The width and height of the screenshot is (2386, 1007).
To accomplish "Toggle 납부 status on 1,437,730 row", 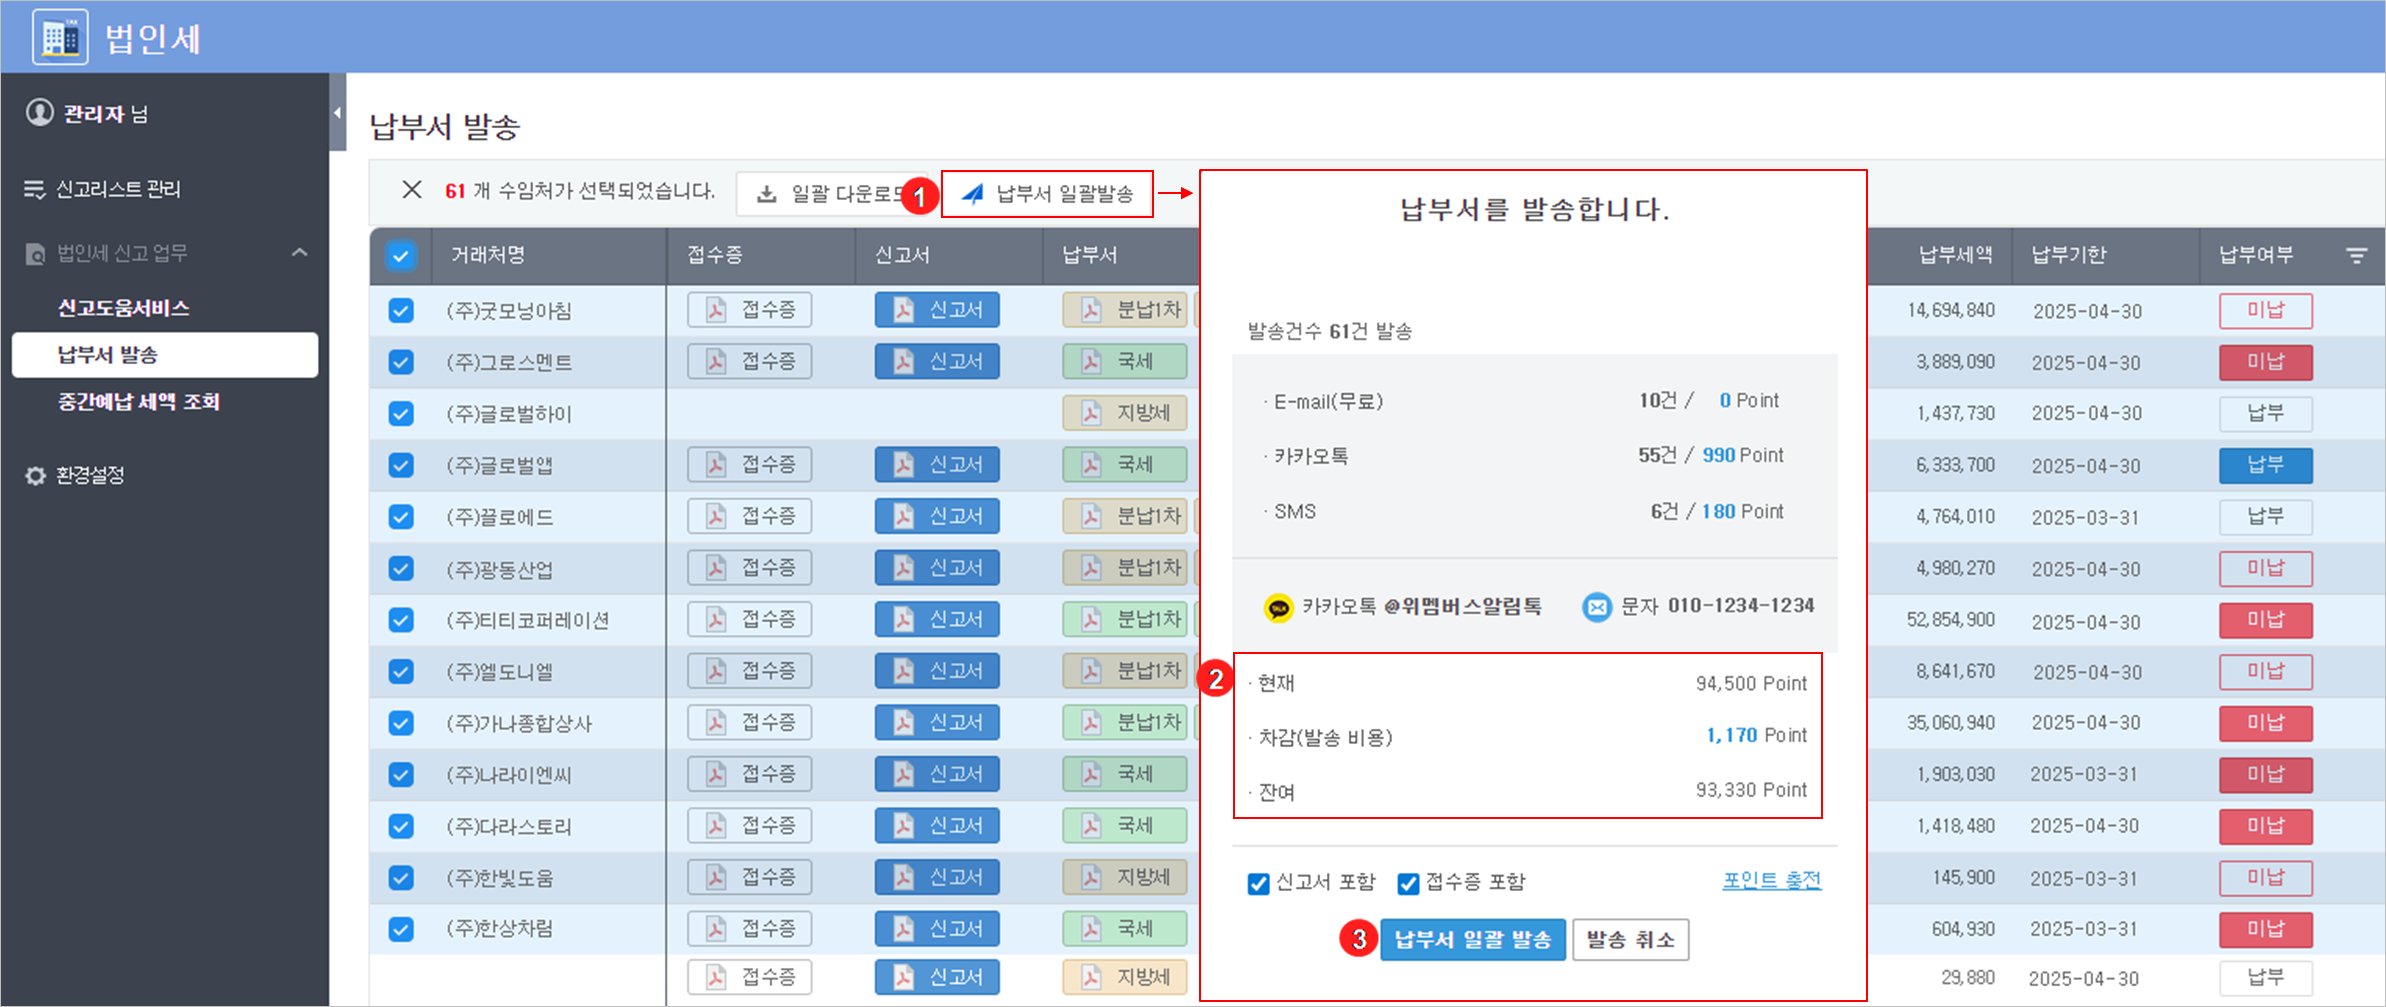I will click(x=2265, y=413).
